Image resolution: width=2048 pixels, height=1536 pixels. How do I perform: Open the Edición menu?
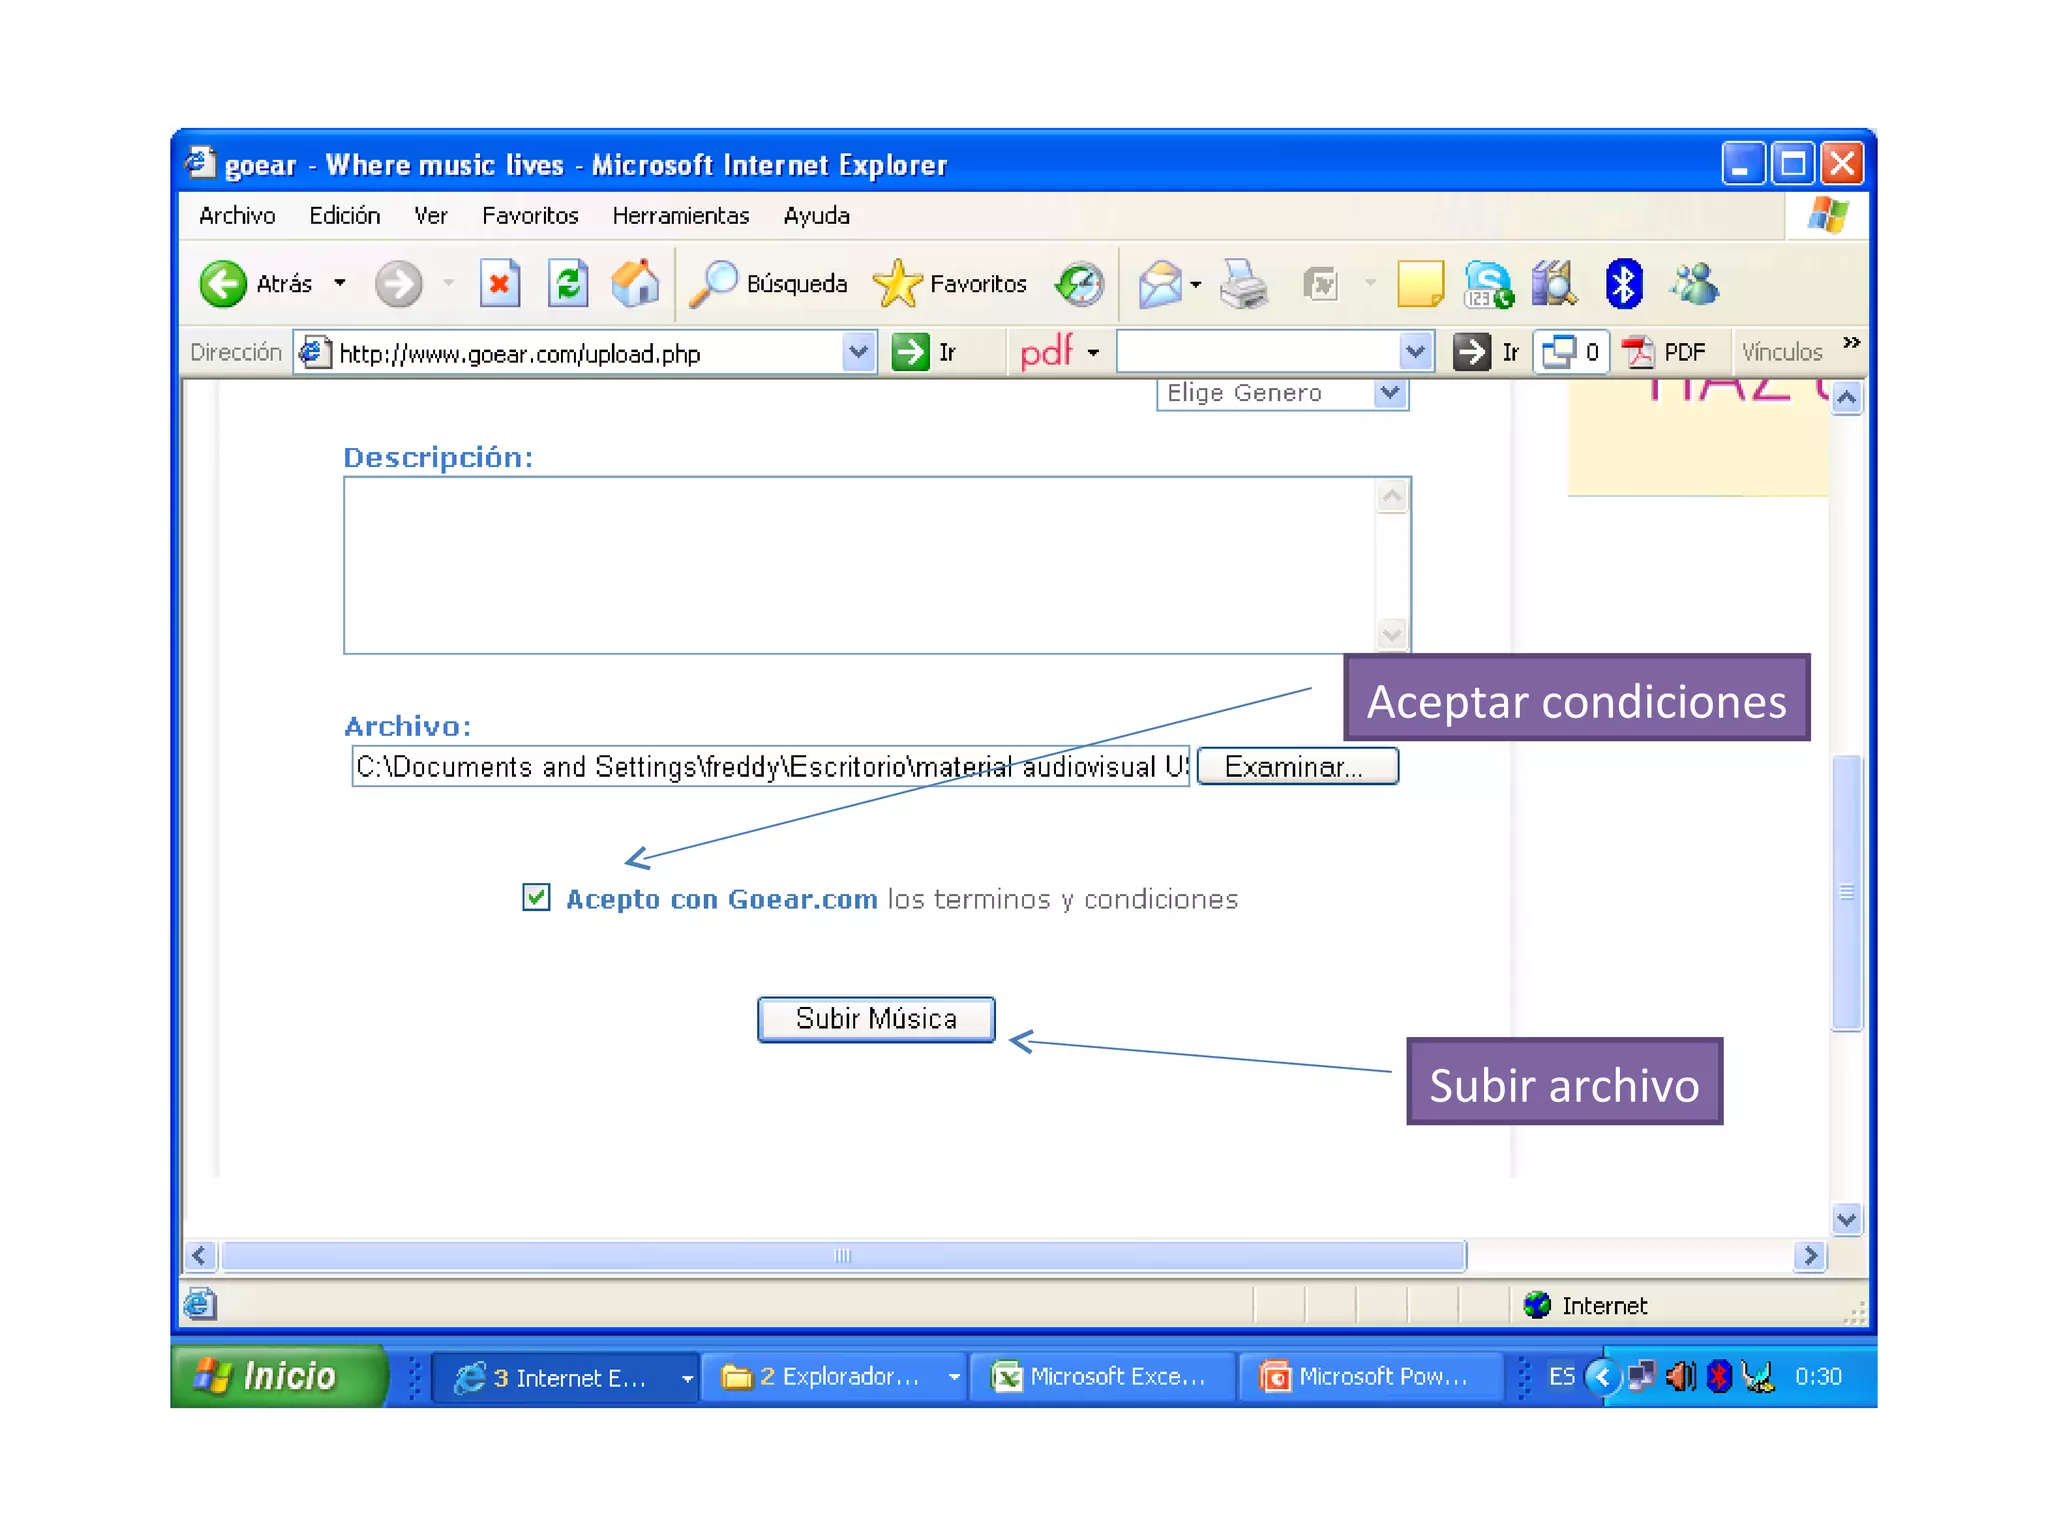point(345,216)
